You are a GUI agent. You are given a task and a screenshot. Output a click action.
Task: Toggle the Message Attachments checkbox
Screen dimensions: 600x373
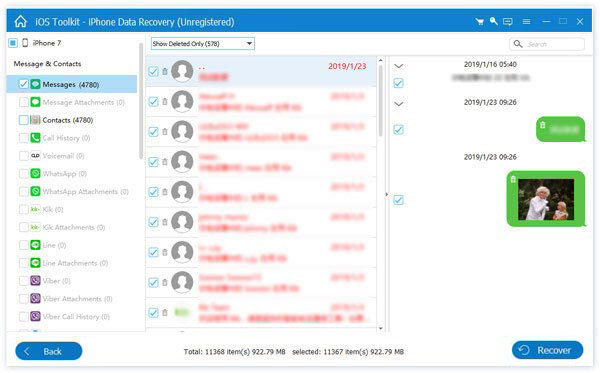click(24, 102)
